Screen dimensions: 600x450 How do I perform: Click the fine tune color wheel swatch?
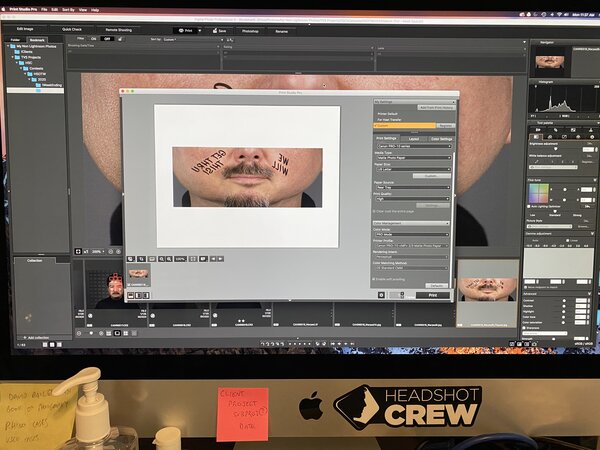[x=539, y=192]
